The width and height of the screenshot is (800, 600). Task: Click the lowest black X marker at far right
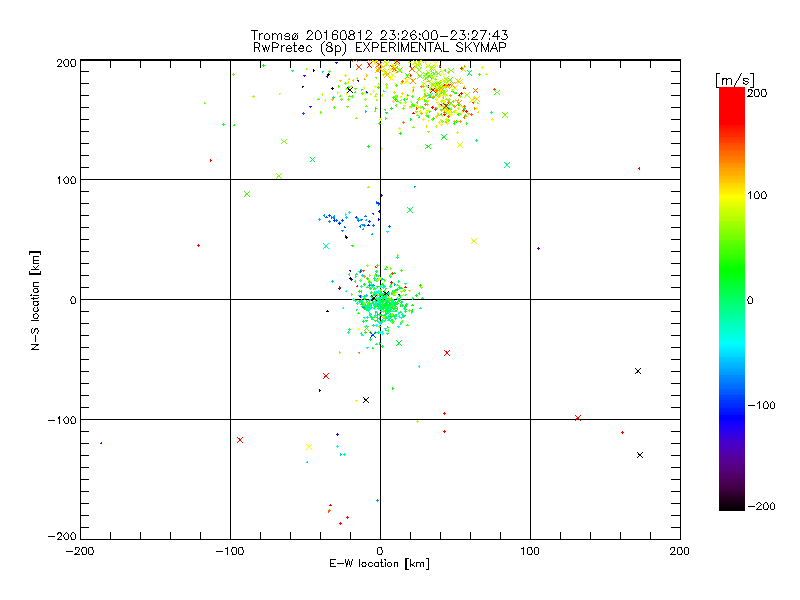[640, 455]
